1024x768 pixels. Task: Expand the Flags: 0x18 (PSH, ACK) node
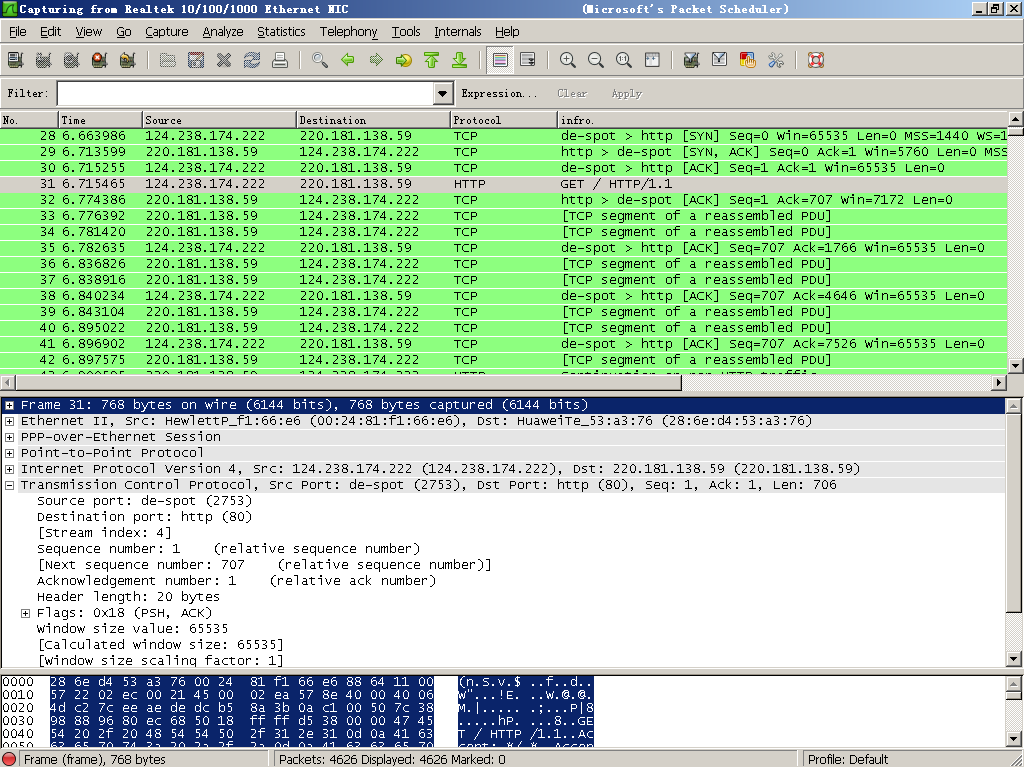(x=25, y=613)
